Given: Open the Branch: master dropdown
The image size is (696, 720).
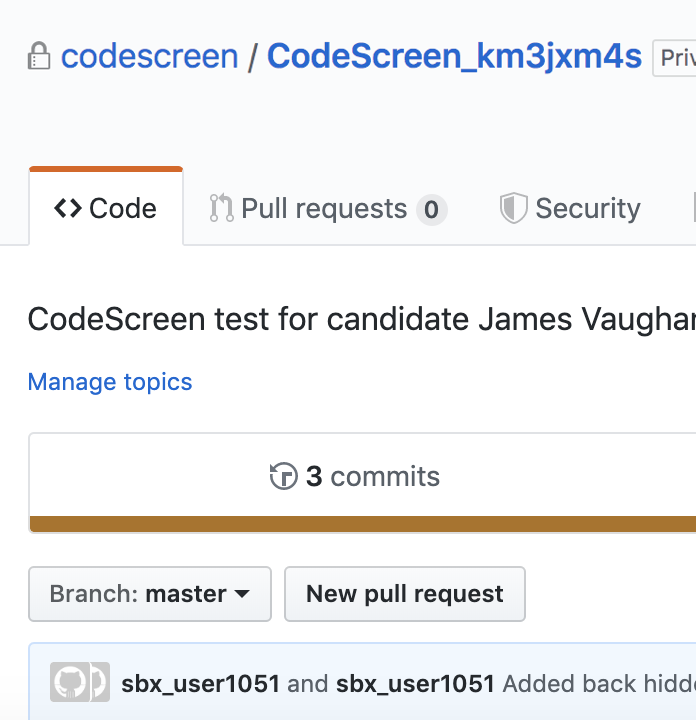Looking at the screenshot, I should (x=150, y=594).
